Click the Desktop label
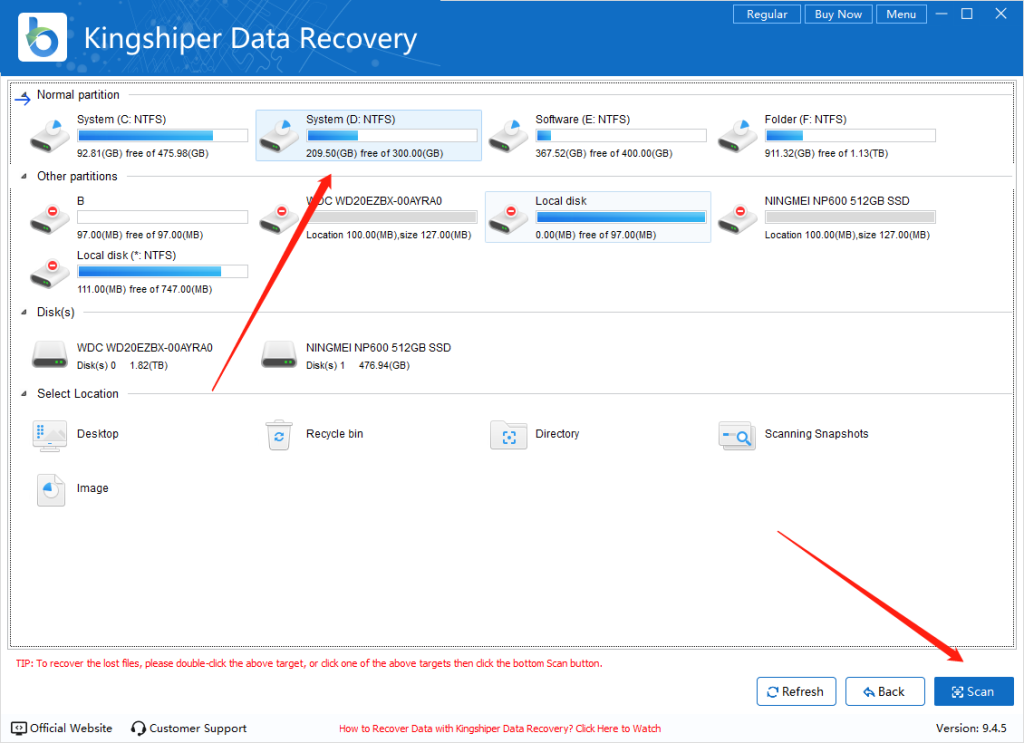The height and width of the screenshot is (743, 1024). (x=98, y=434)
